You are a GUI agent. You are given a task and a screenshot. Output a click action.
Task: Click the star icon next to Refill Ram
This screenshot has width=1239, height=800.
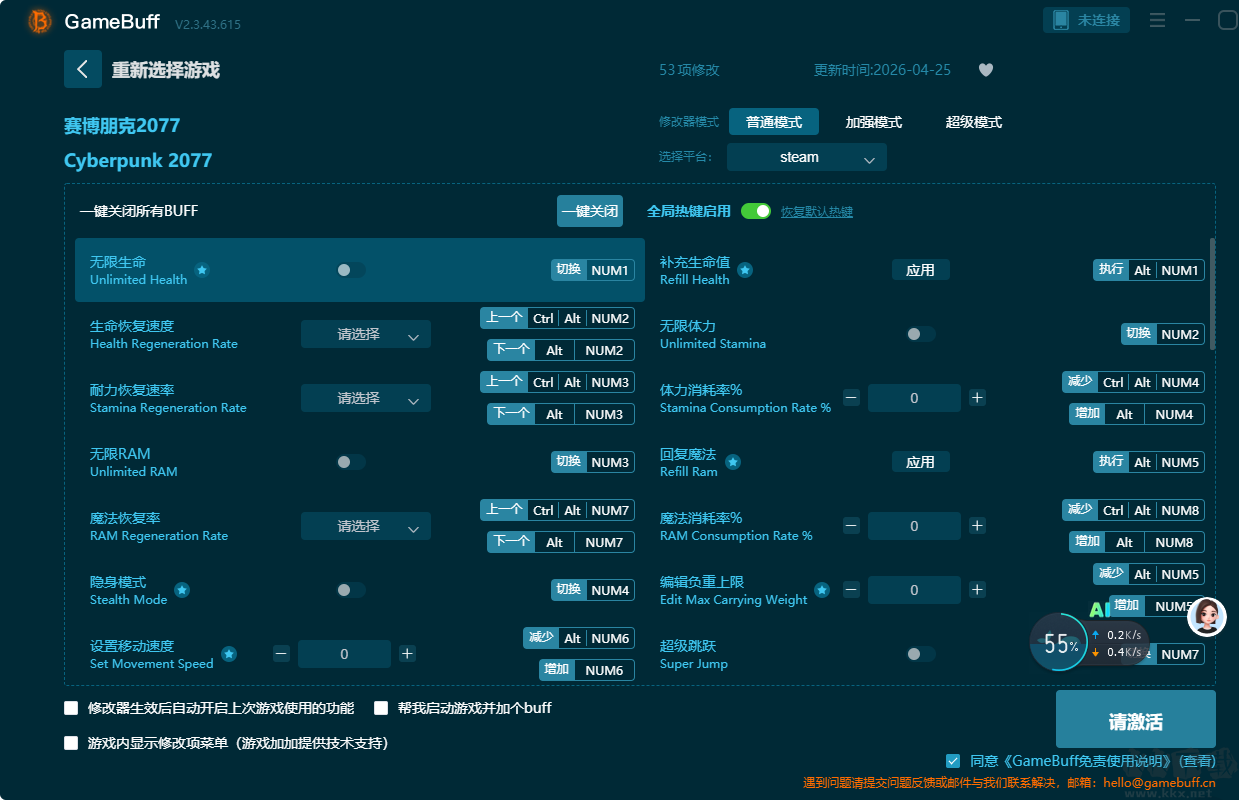click(733, 462)
